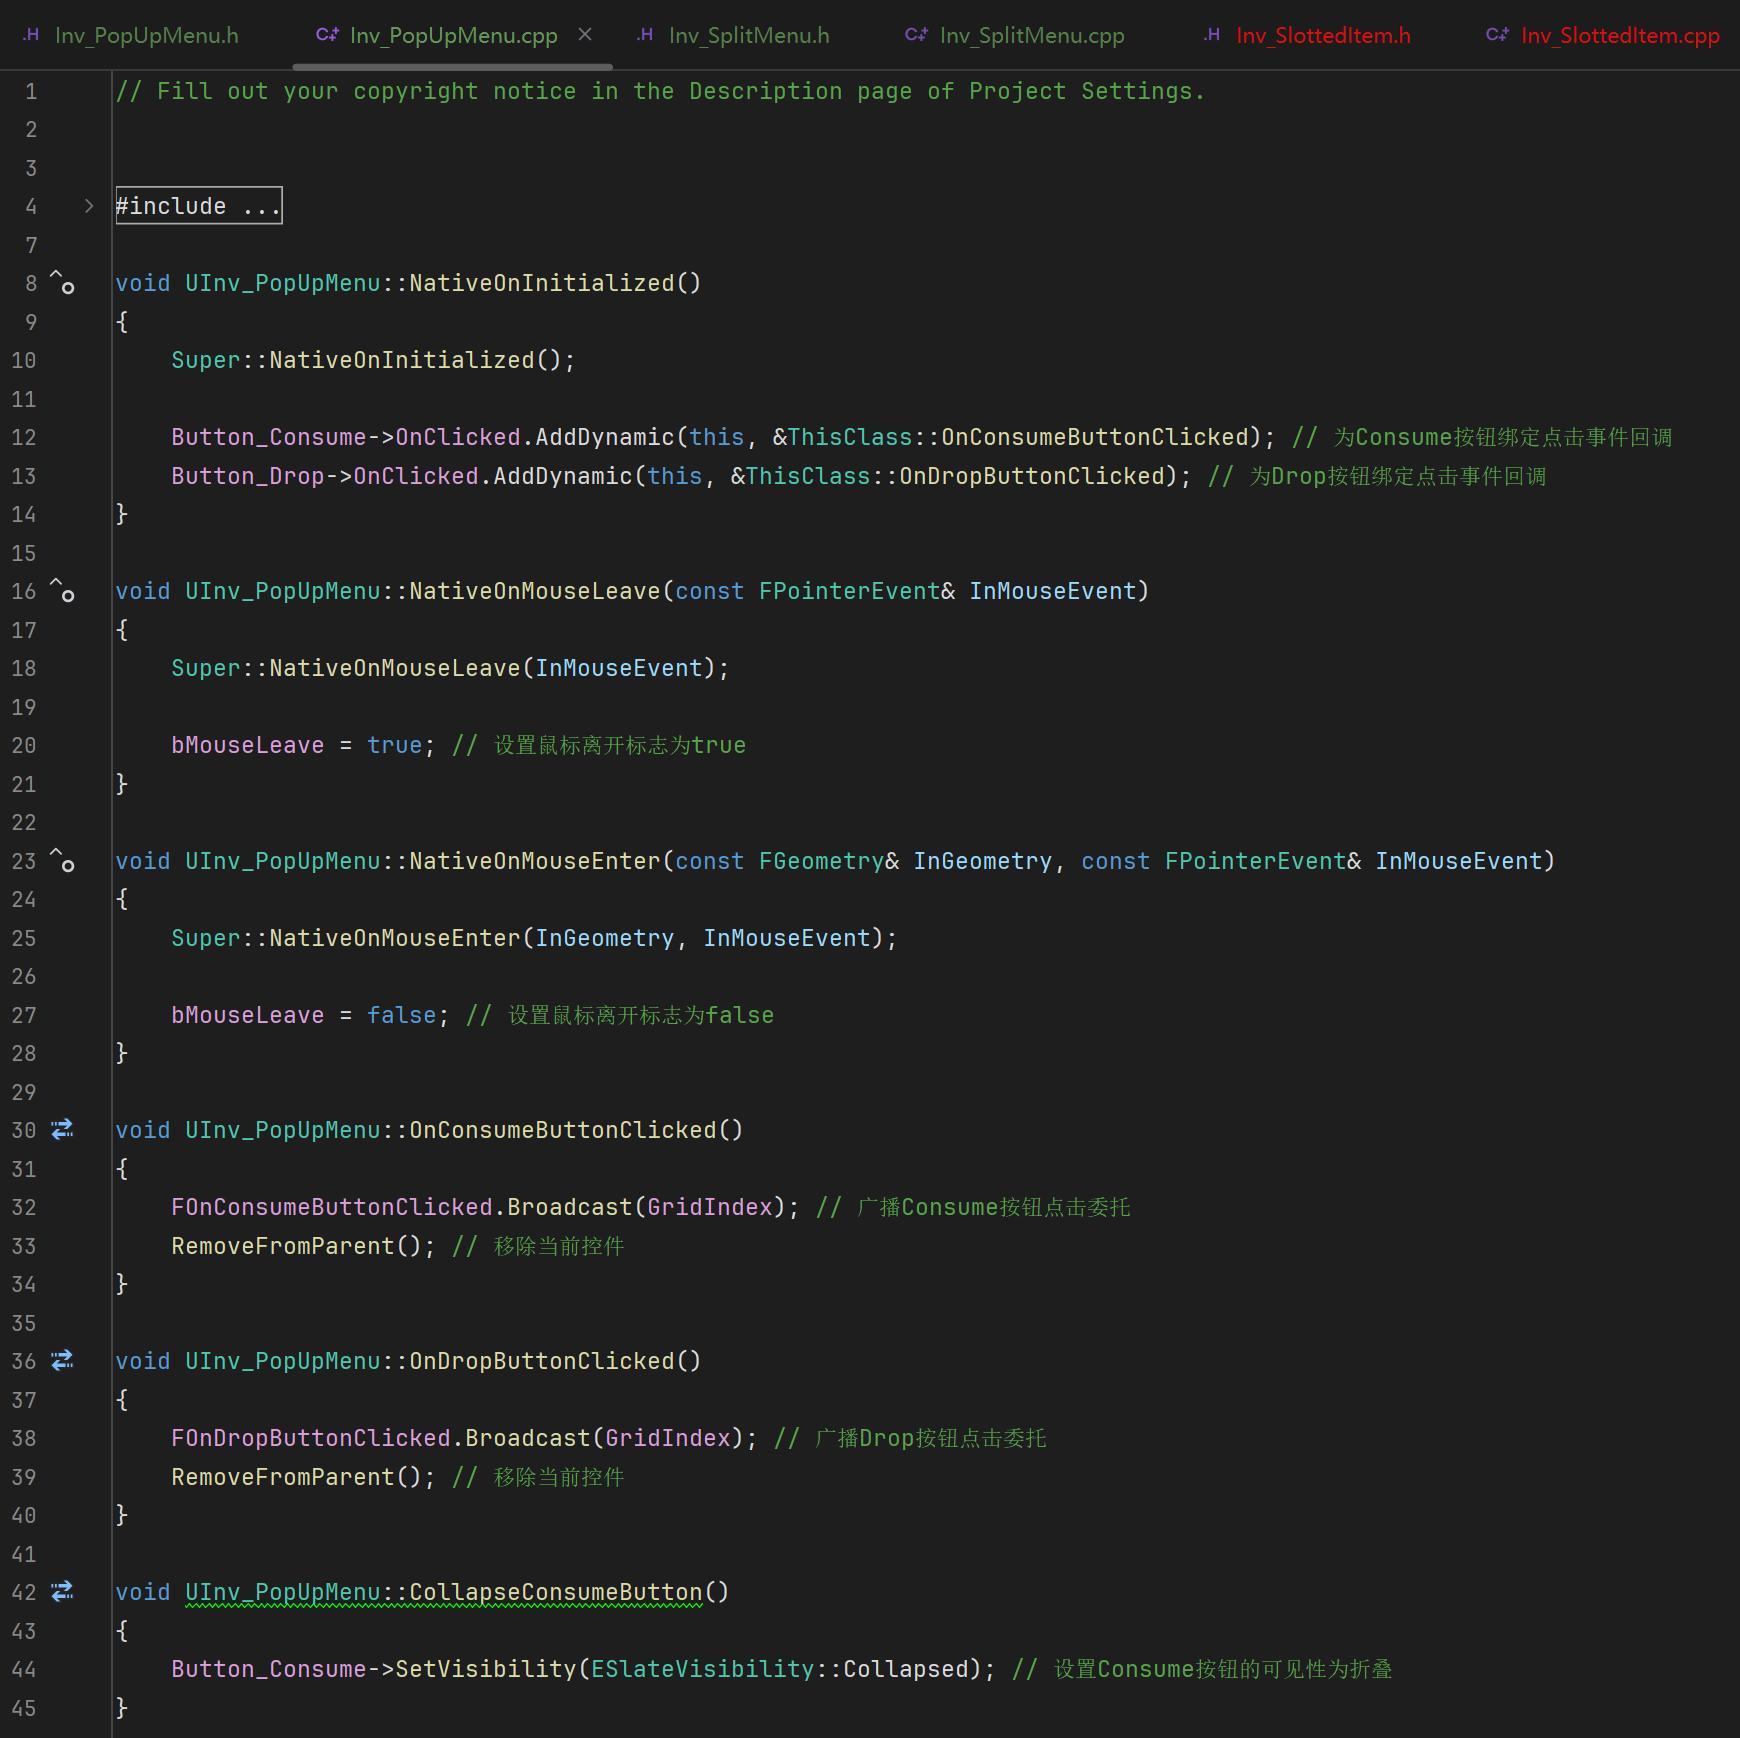The height and width of the screenshot is (1738, 1740).
Task: Click the override gutter icon beside NativeOnInitialized
Action: coord(62,283)
